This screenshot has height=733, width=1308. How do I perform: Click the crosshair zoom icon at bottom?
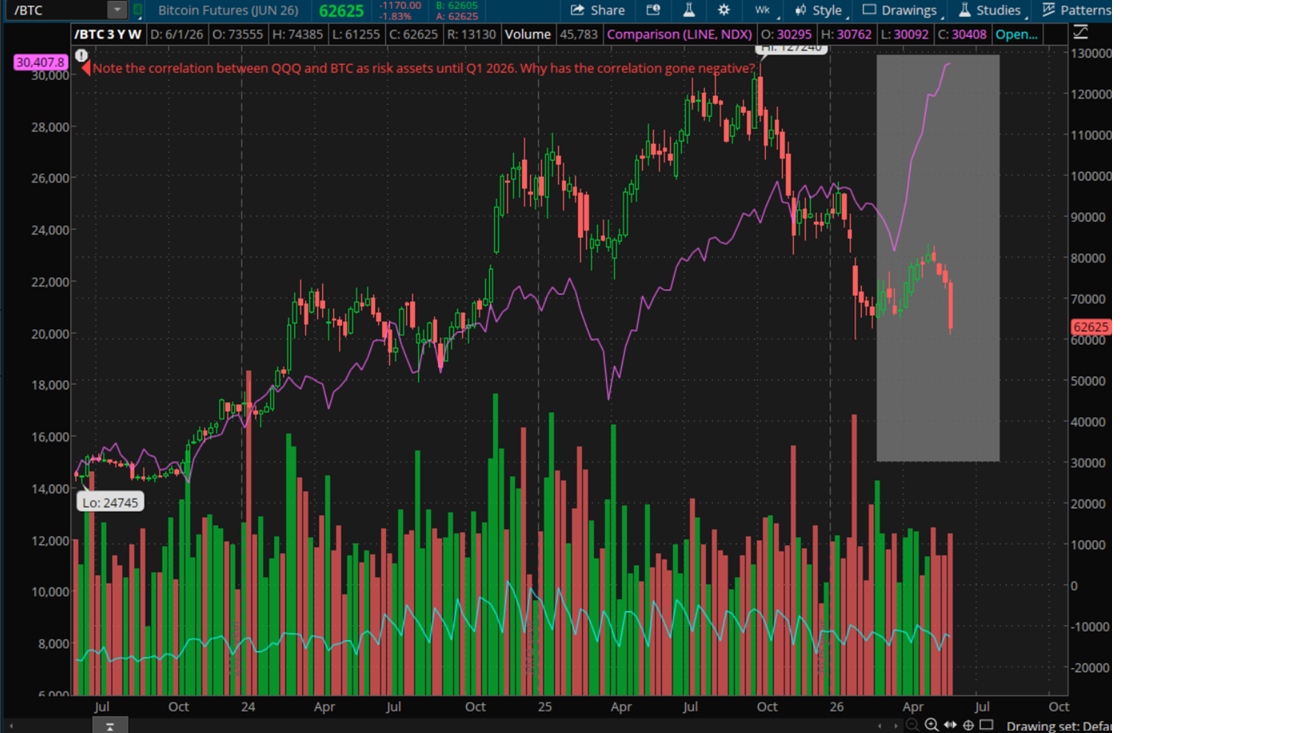968,725
